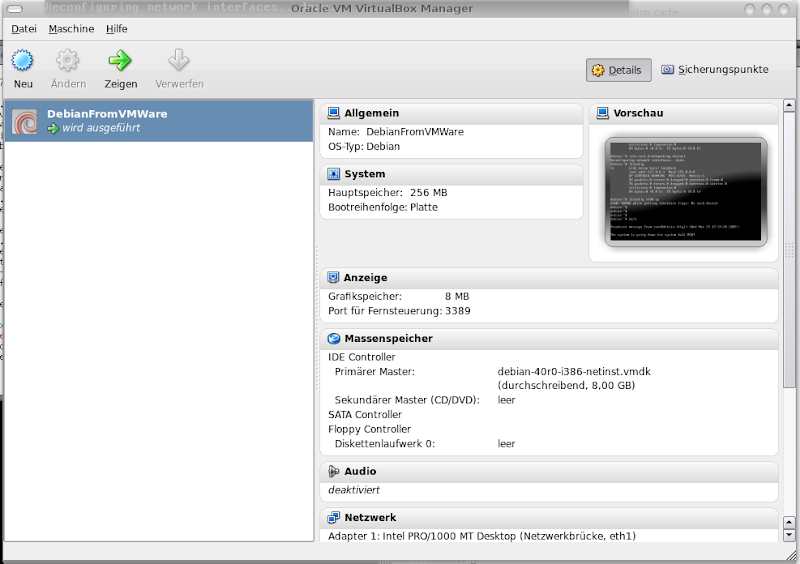Open the Anzeige settings header

[365, 277]
